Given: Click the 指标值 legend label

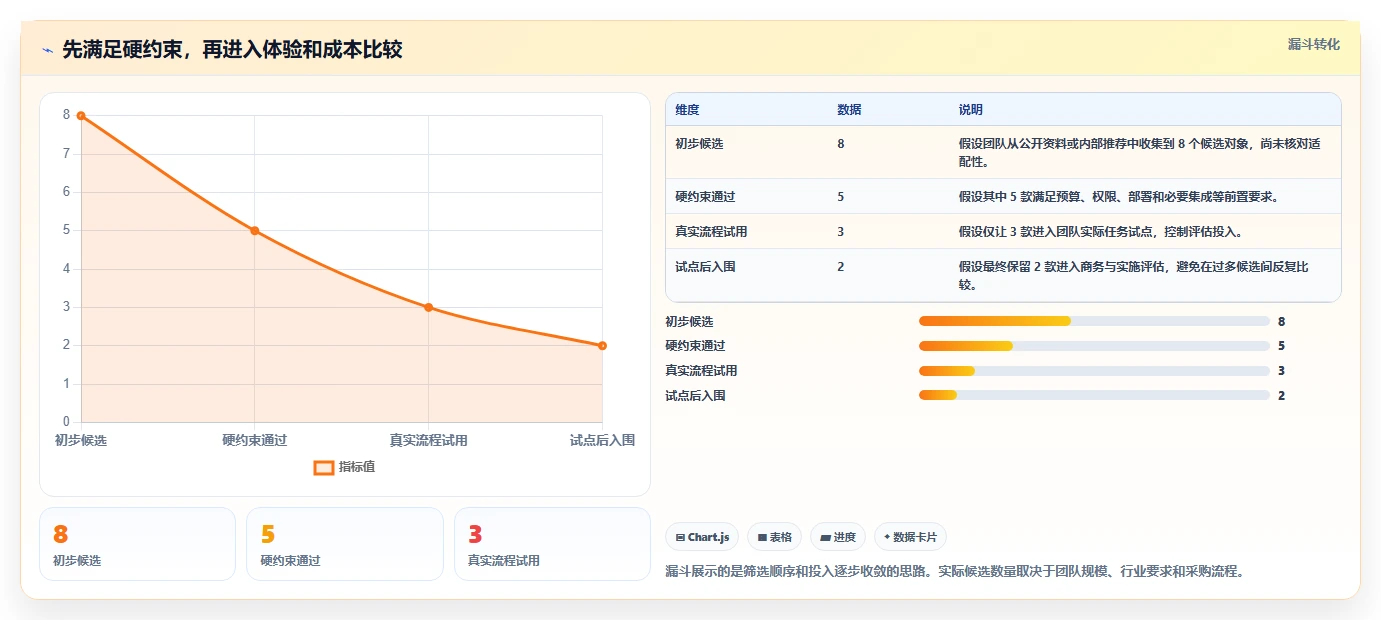Looking at the screenshot, I should coord(357,467).
